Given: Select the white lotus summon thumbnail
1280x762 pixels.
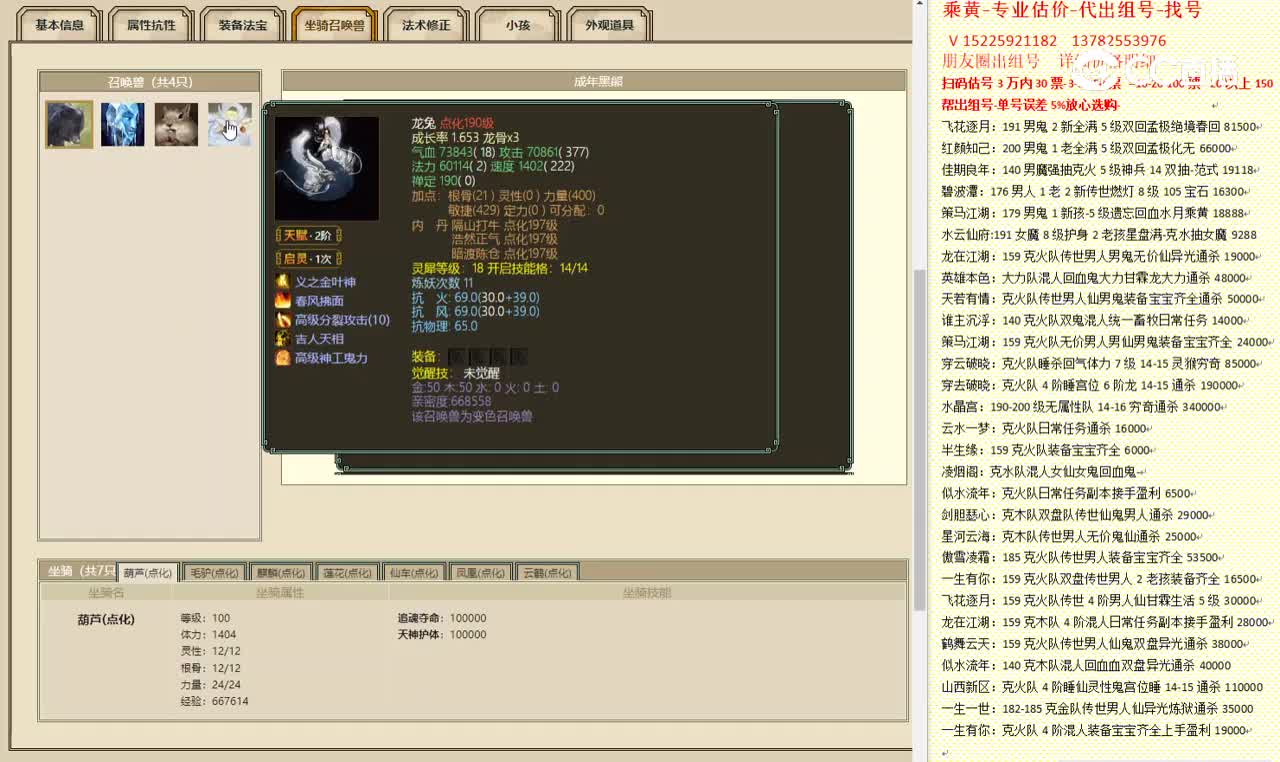Looking at the screenshot, I should pyautogui.click(x=229, y=124).
